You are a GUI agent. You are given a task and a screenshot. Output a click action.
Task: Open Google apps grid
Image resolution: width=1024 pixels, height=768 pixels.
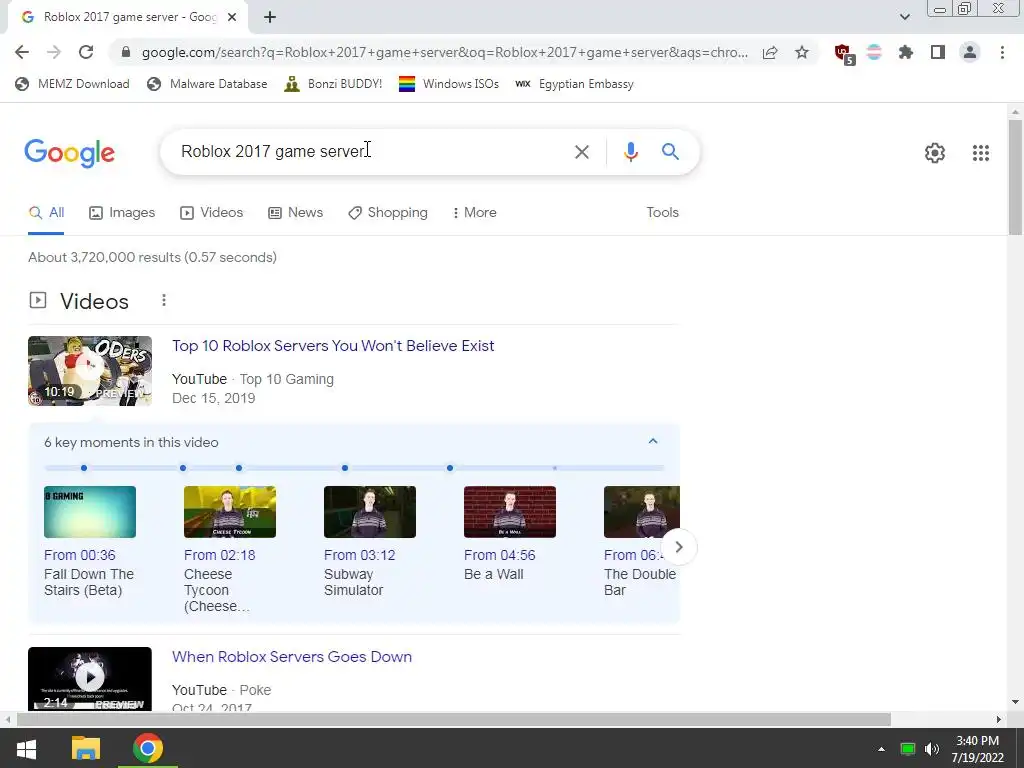click(x=980, y=153)
